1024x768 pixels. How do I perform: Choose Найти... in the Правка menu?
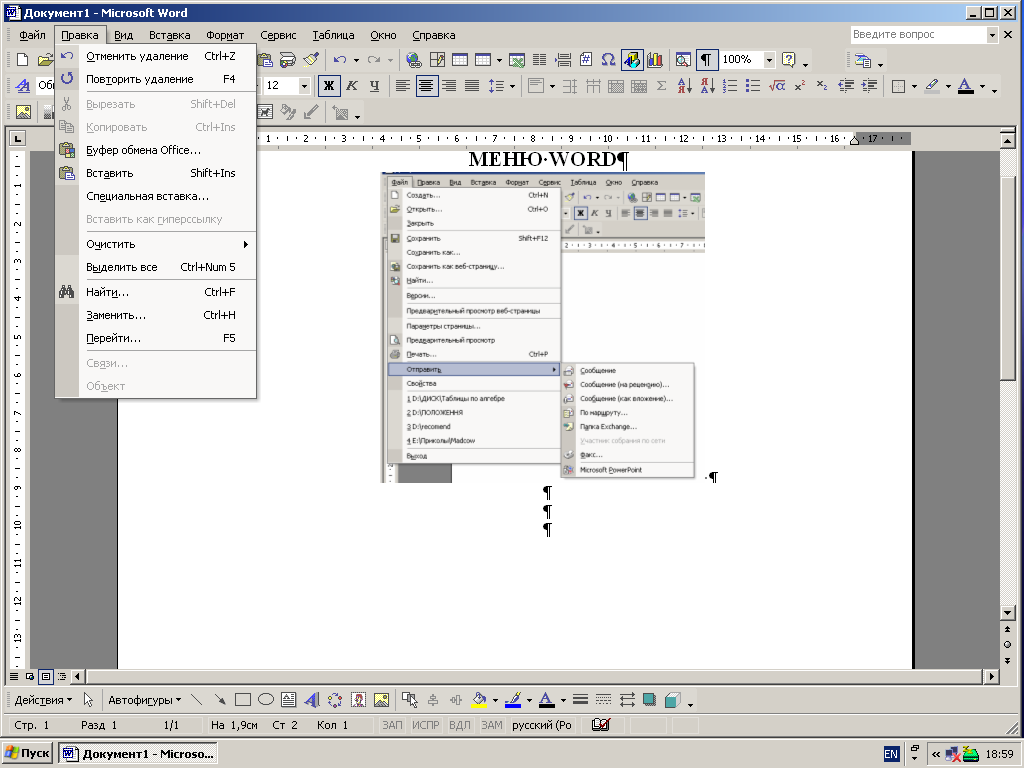(x=107, y=292)
